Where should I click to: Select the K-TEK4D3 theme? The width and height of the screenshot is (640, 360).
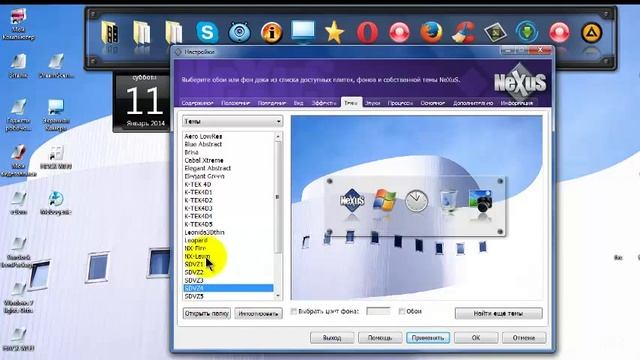click(198, 208)
